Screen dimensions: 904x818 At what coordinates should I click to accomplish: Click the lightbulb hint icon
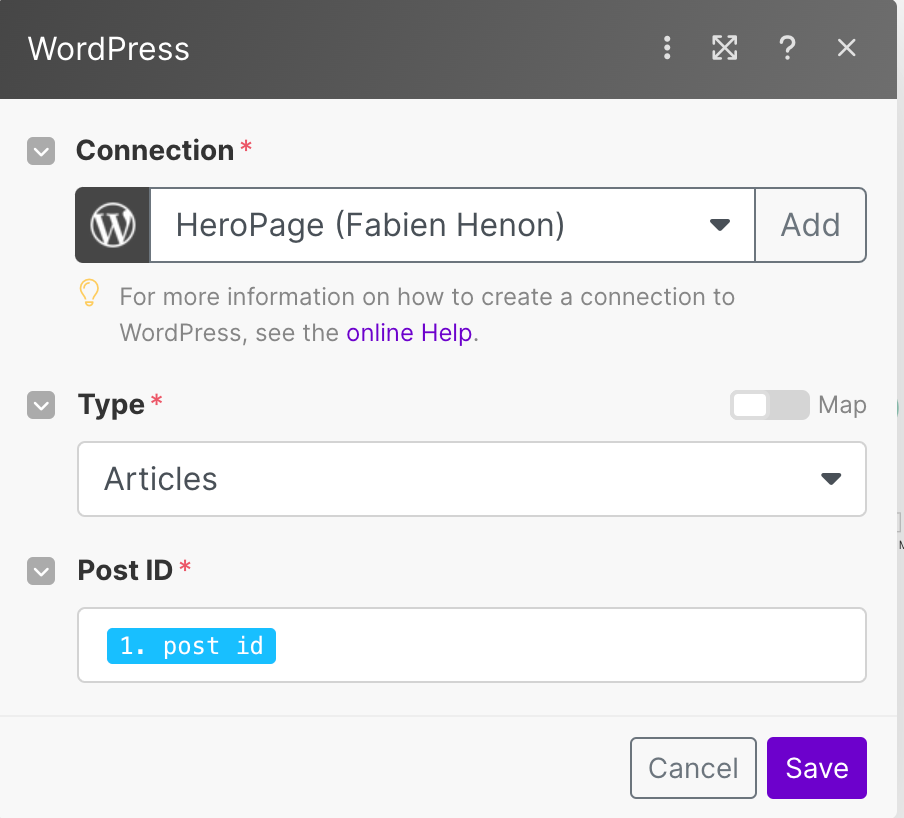point(89,293)
